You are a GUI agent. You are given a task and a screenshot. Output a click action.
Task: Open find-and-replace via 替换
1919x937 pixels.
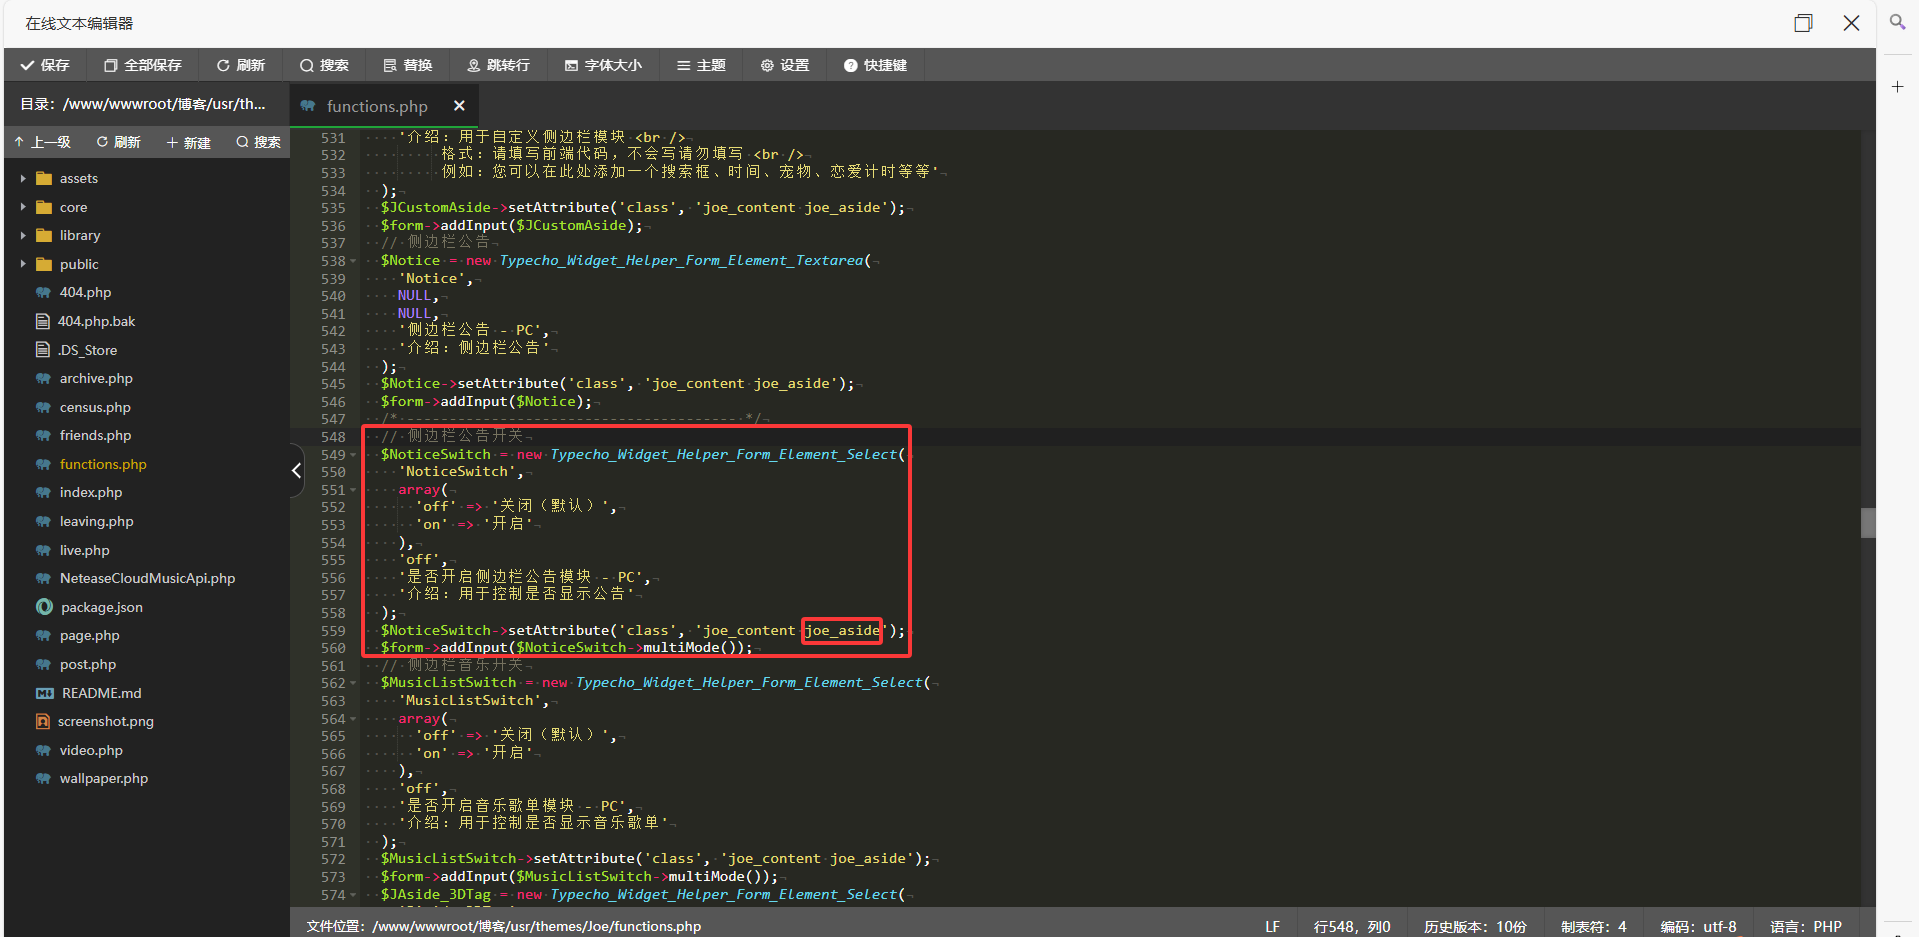(x=407, y=65)
